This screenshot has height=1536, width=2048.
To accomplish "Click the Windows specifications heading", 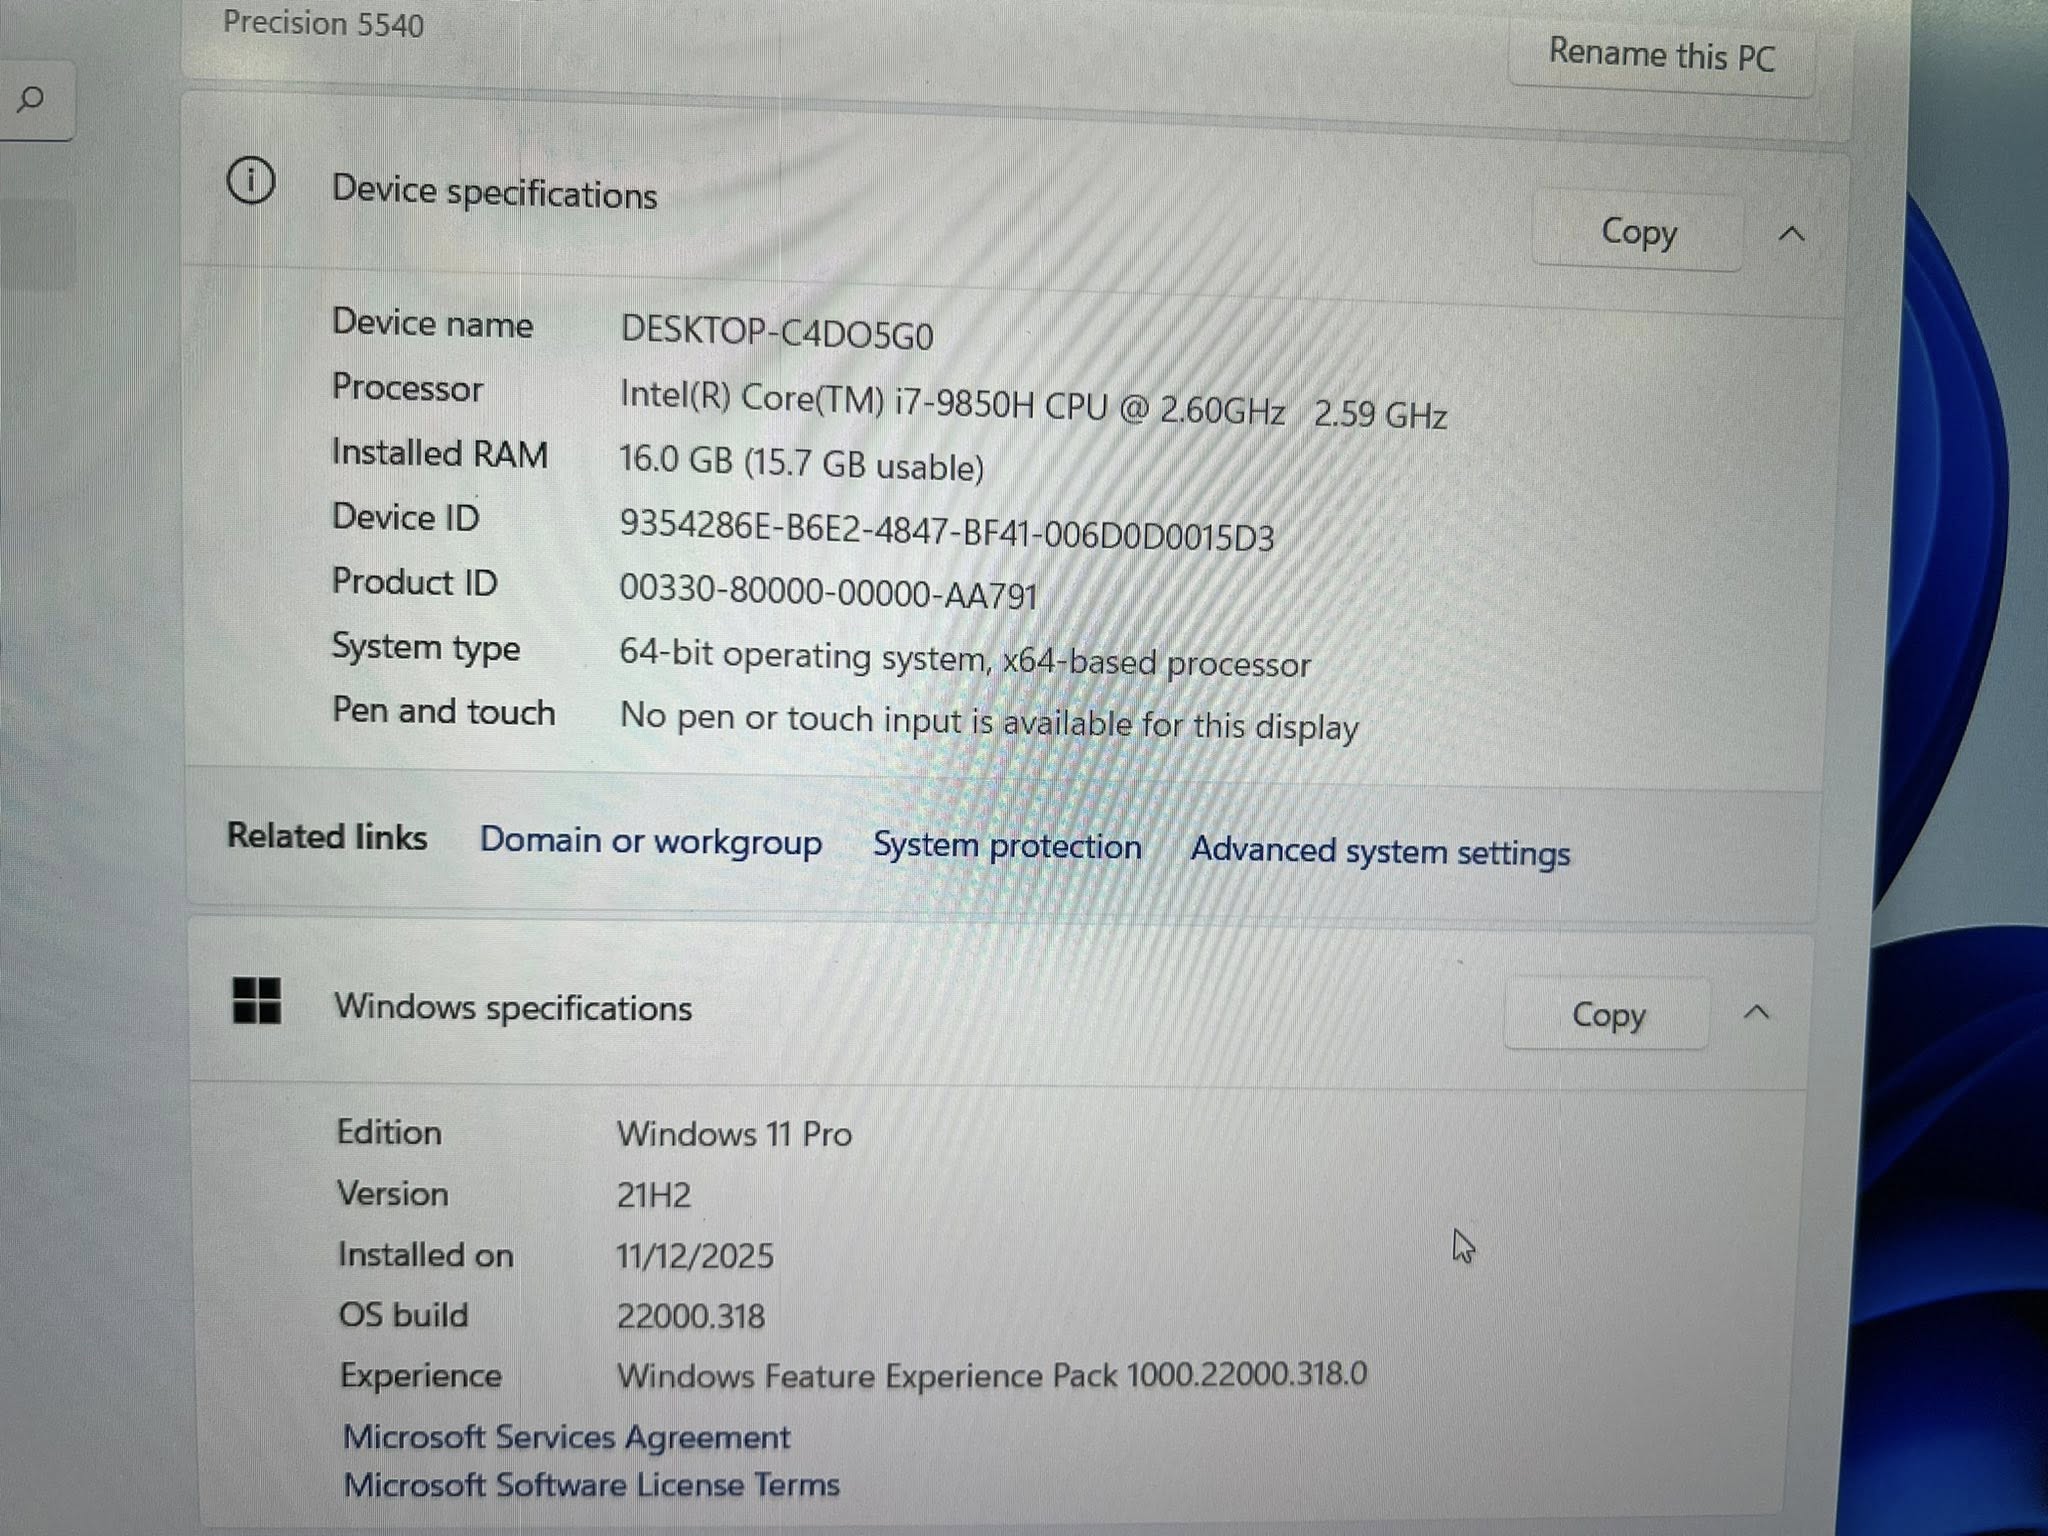I will click(512, 1007).
